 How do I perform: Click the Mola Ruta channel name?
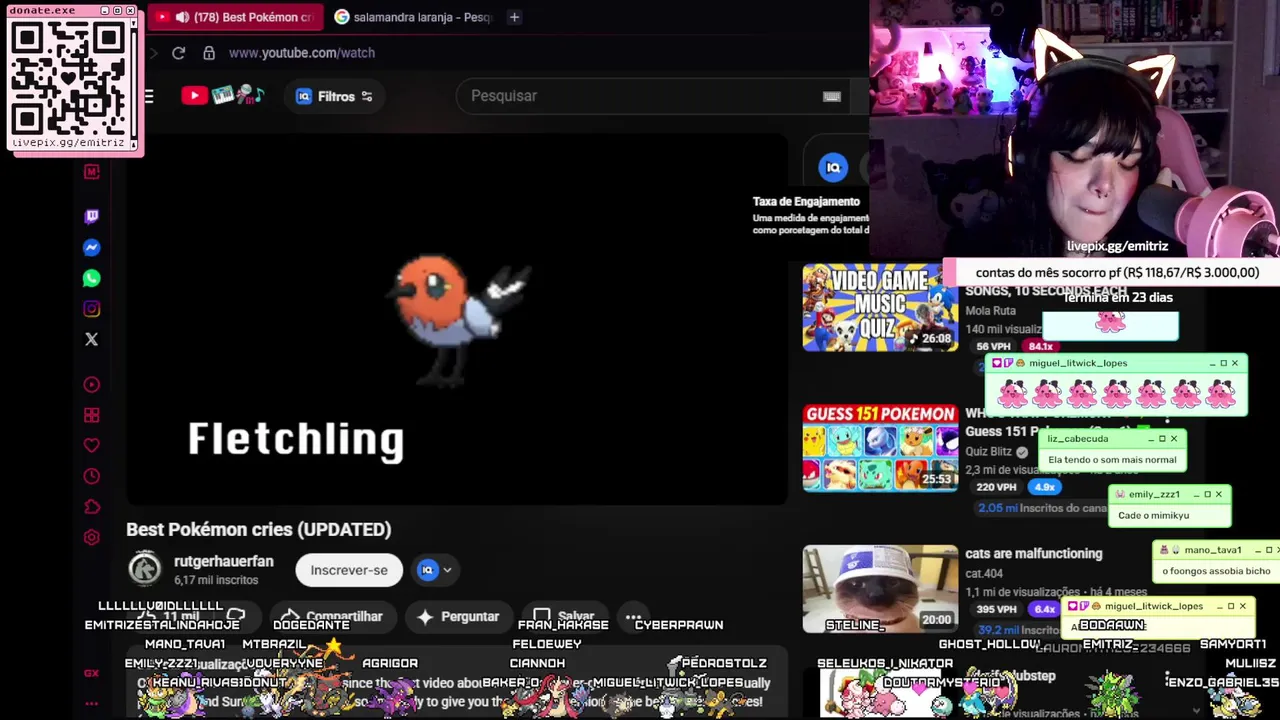pyautogui.click(x=990, y=311)
